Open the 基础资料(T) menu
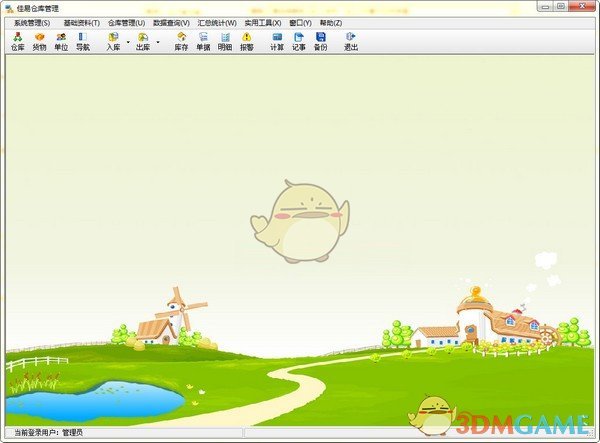Image resolution: width=600 pixels, height=443 pixels. [82, 23]
